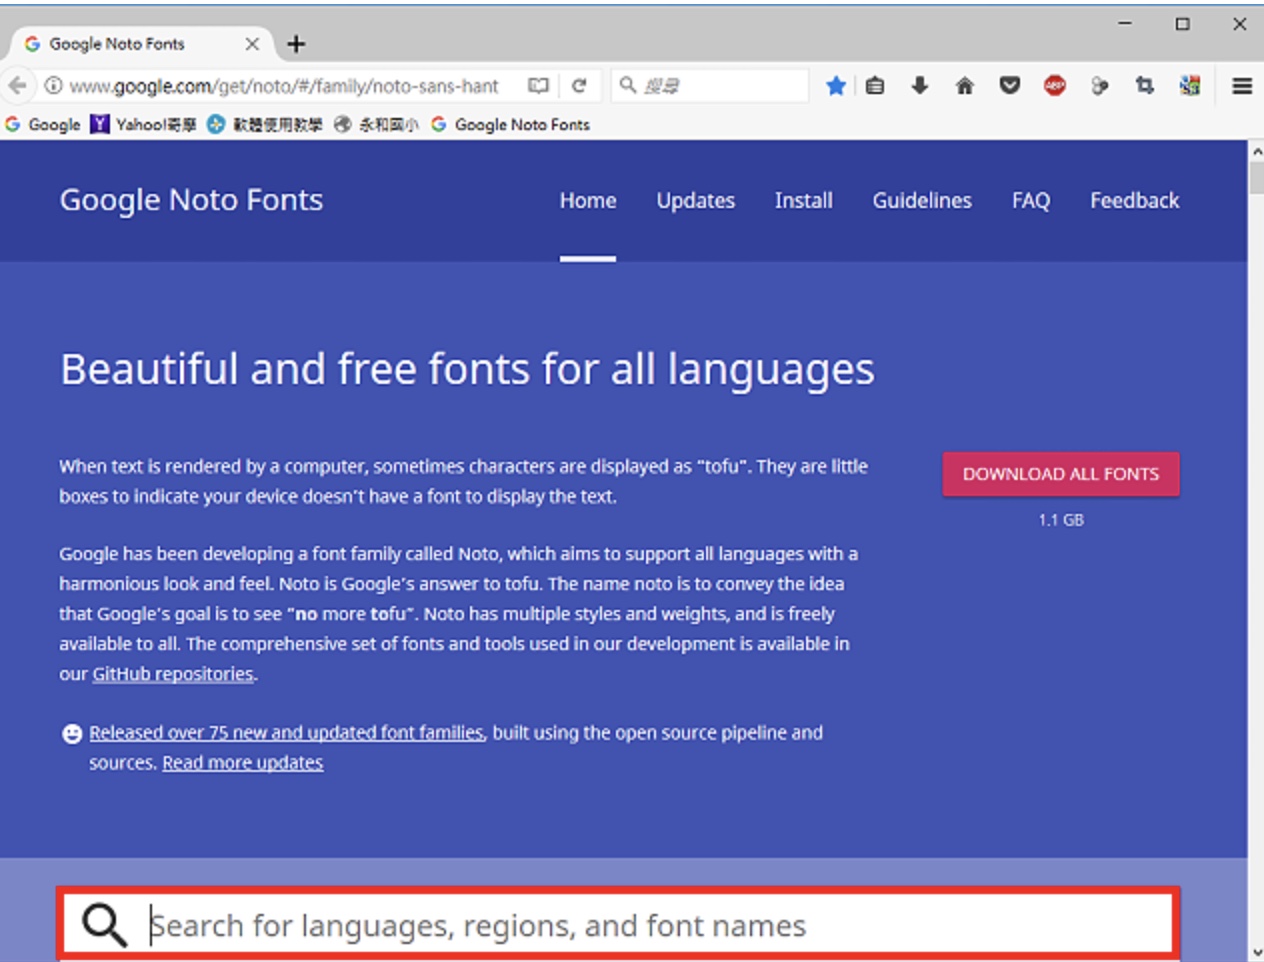
Task: Open the downloads arrow icon
Action: (920, 86)
